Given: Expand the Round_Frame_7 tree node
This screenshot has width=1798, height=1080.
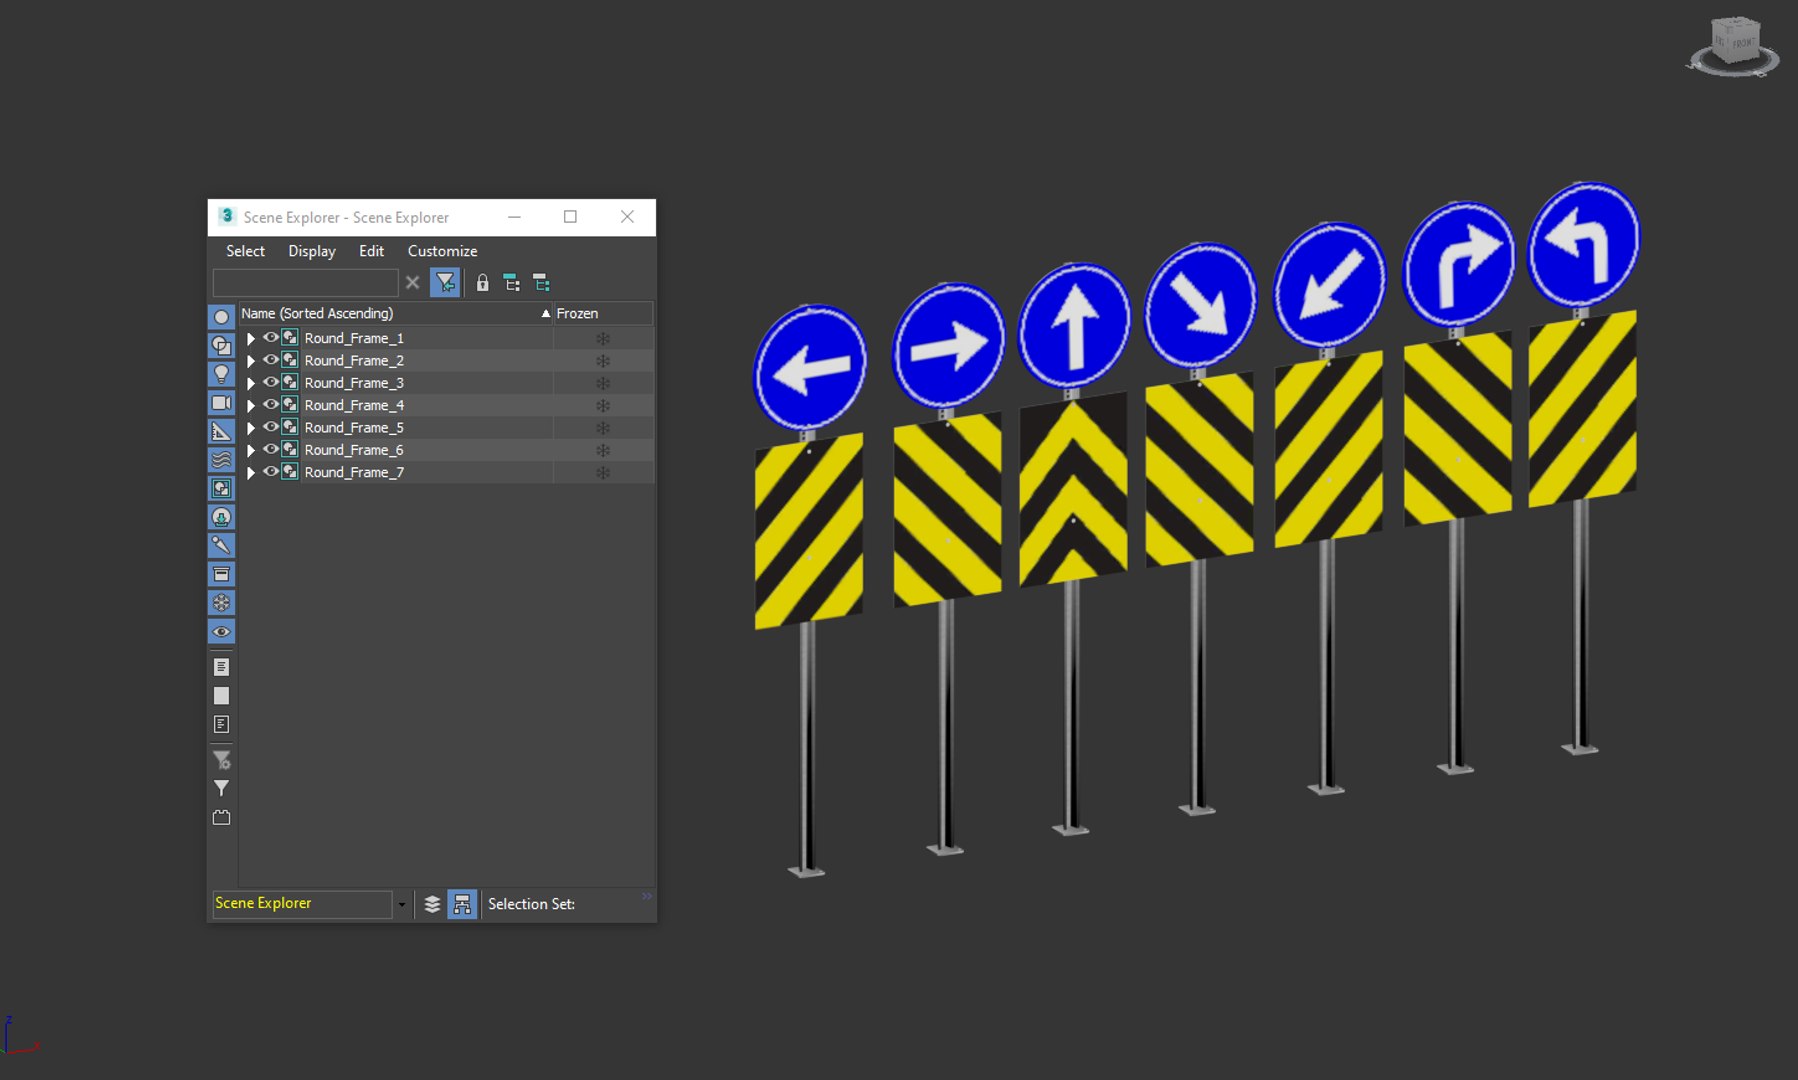Looking at the screenshot, I should coord(251,473).
